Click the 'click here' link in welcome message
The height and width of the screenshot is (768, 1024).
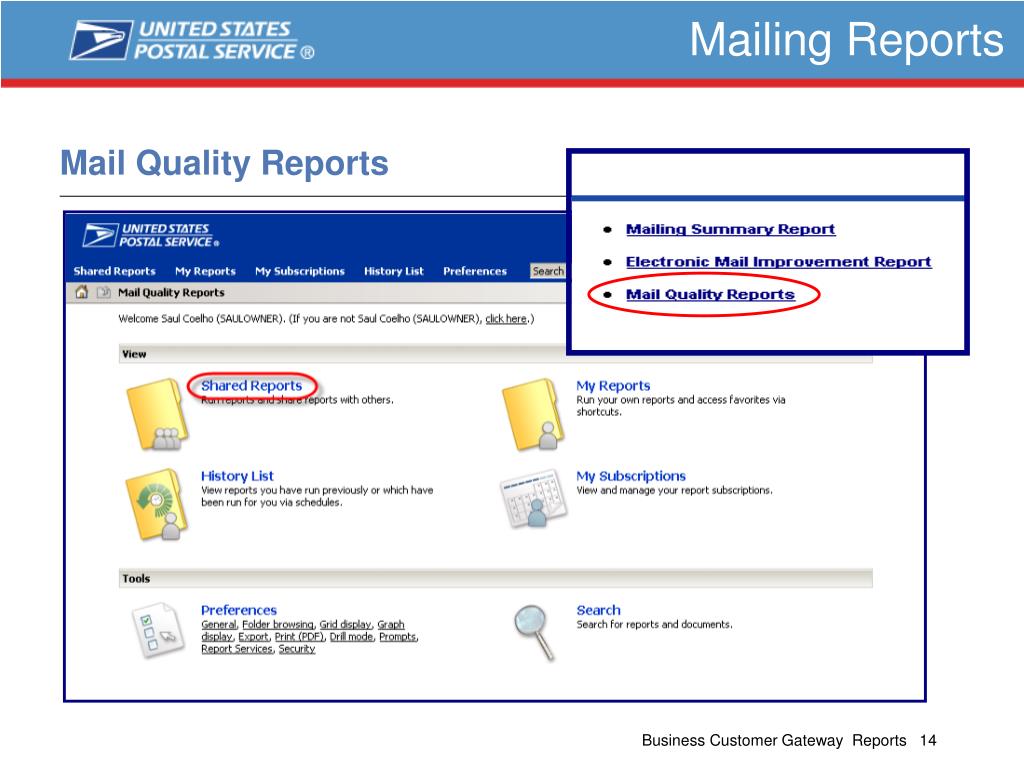tap(505, 319)
